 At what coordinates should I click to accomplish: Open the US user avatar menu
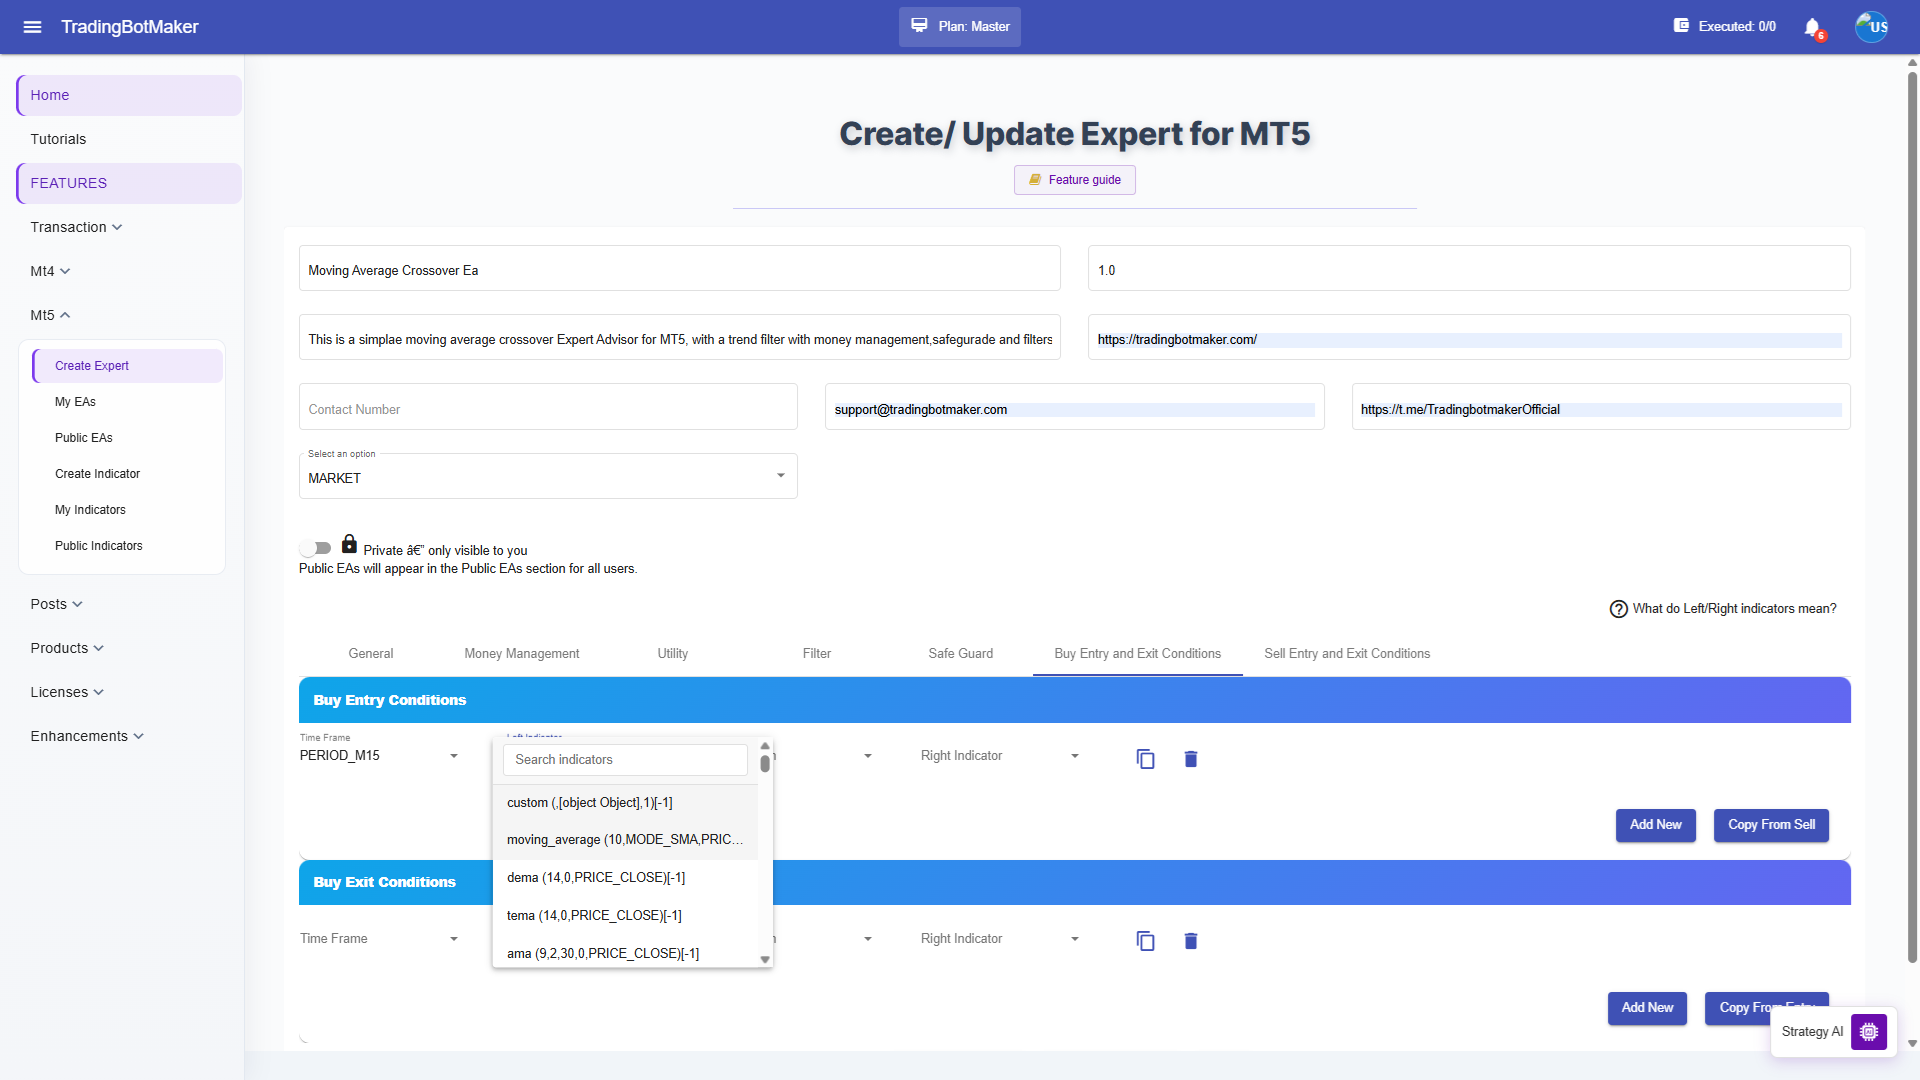[1872, 27]
